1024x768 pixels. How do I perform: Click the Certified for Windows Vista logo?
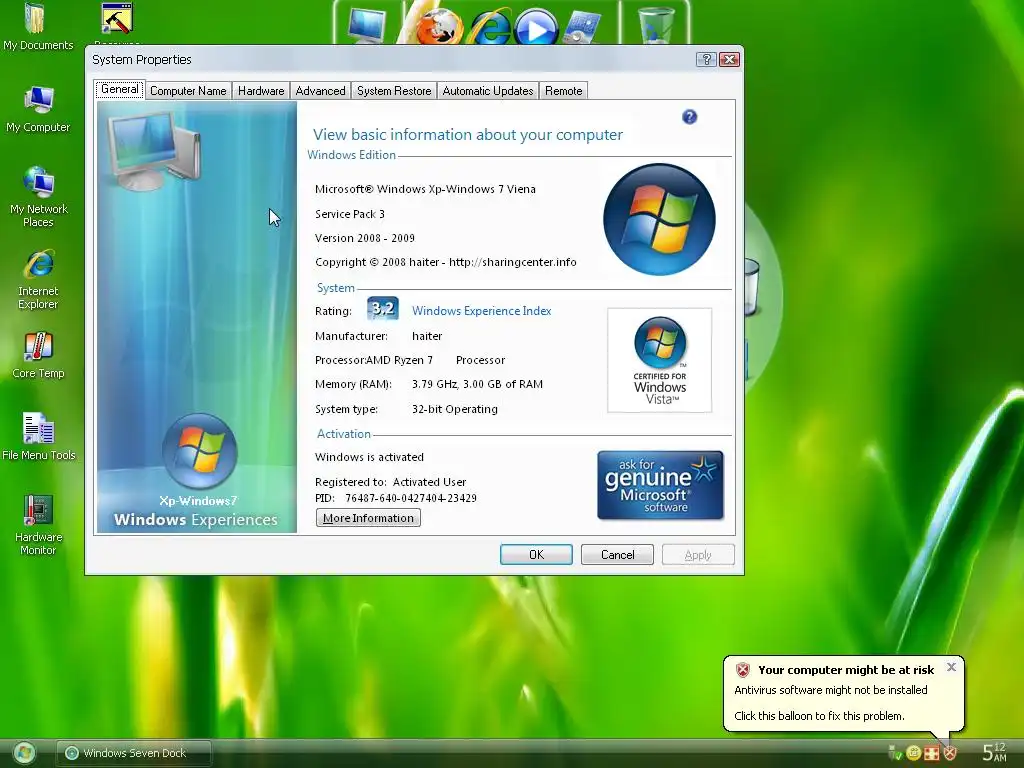pos(660,360)
